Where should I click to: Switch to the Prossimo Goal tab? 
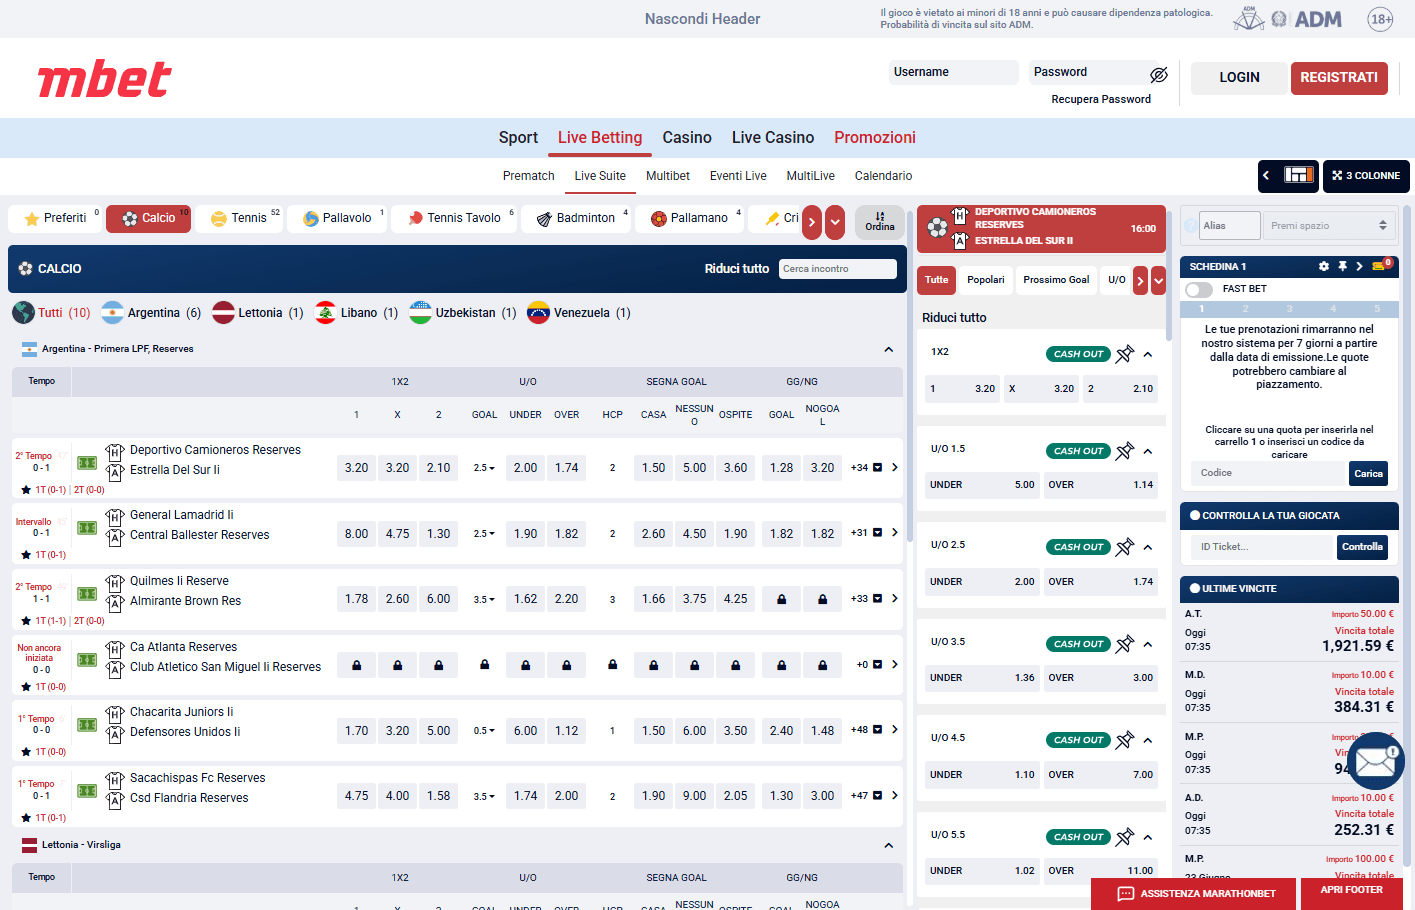[x=1056, y=280]
